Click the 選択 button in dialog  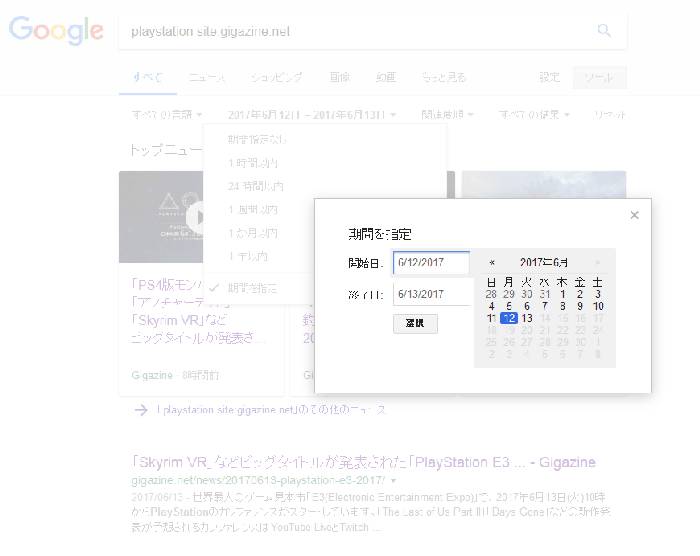[x=415, y=323]
